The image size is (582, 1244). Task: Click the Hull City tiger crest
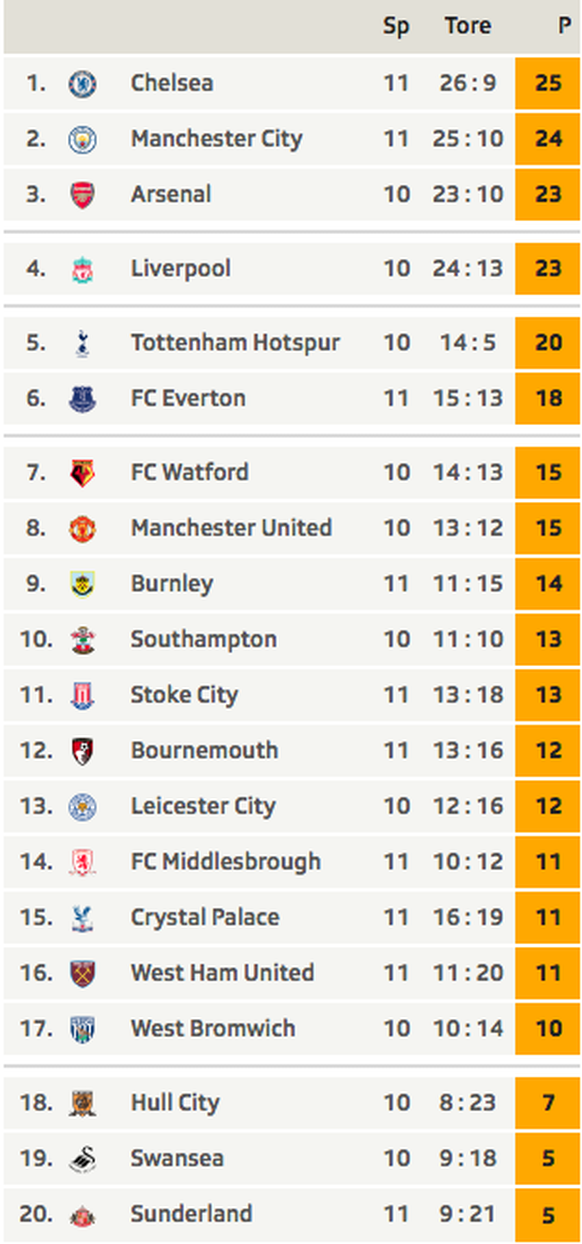(x=82, y=1103)
